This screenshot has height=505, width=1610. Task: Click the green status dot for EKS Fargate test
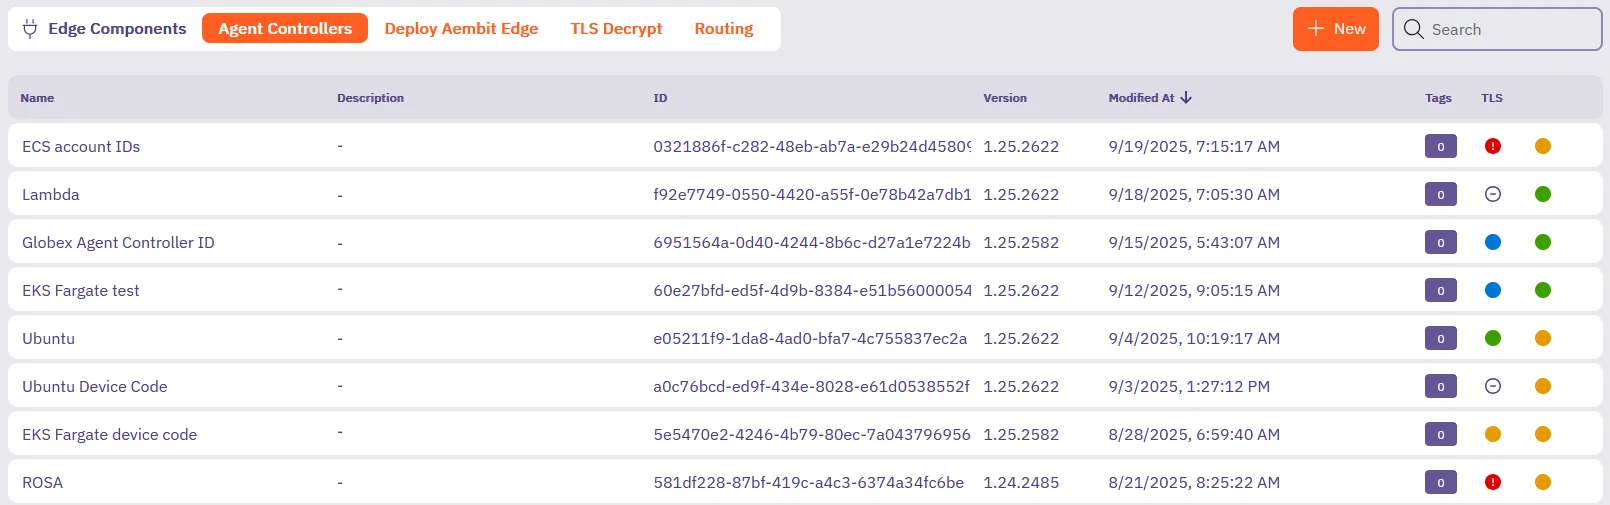1543,290
